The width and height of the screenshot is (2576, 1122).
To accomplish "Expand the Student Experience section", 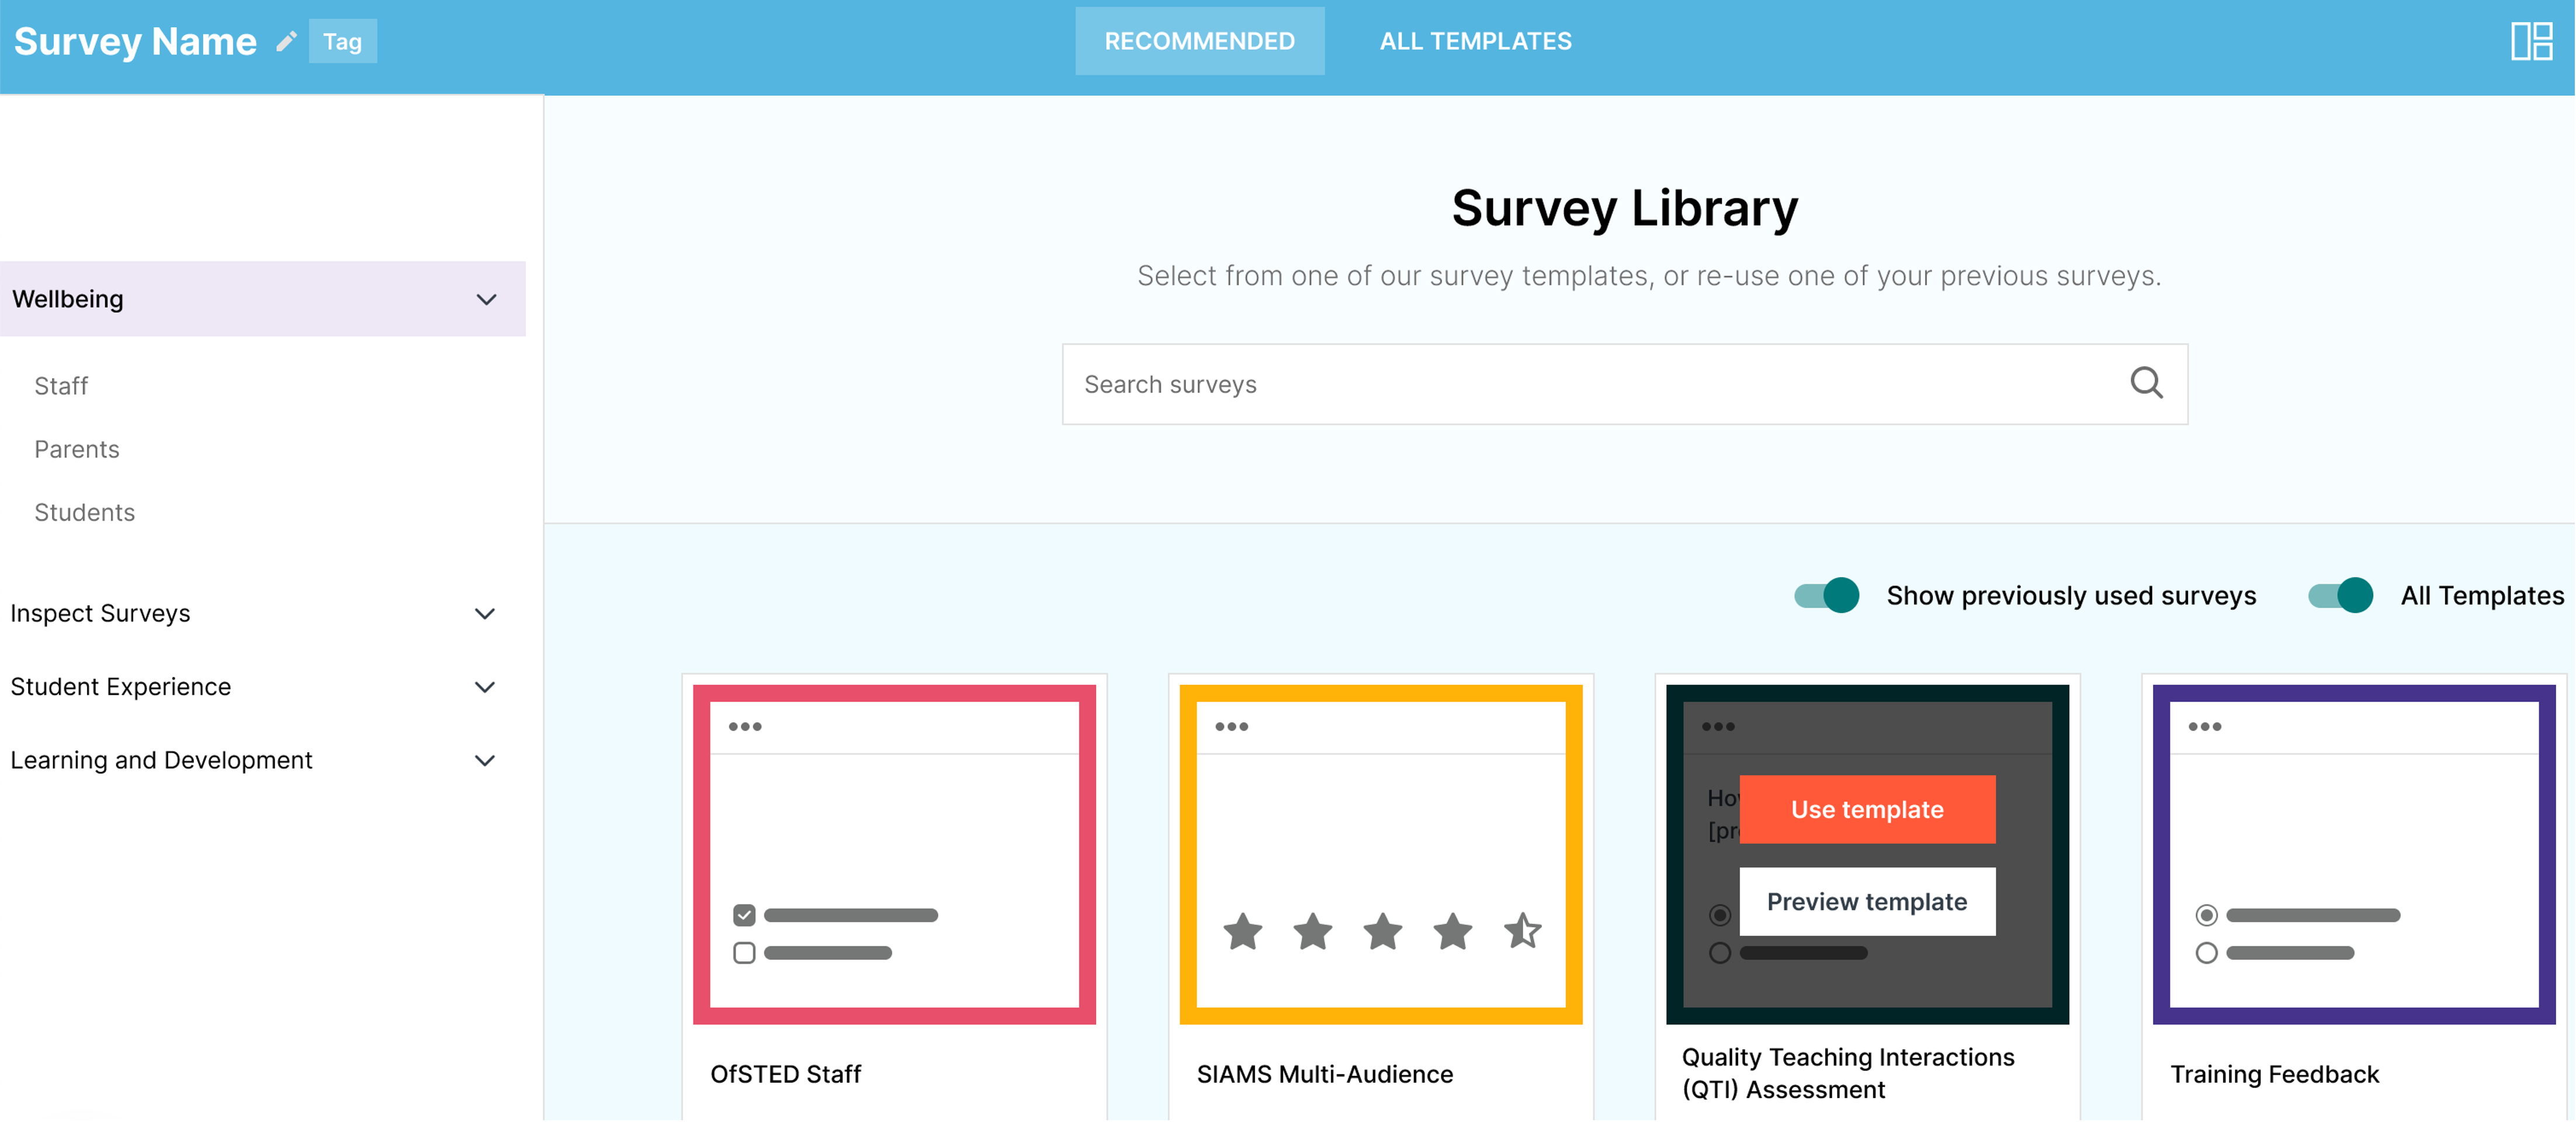I will point(485,687).
